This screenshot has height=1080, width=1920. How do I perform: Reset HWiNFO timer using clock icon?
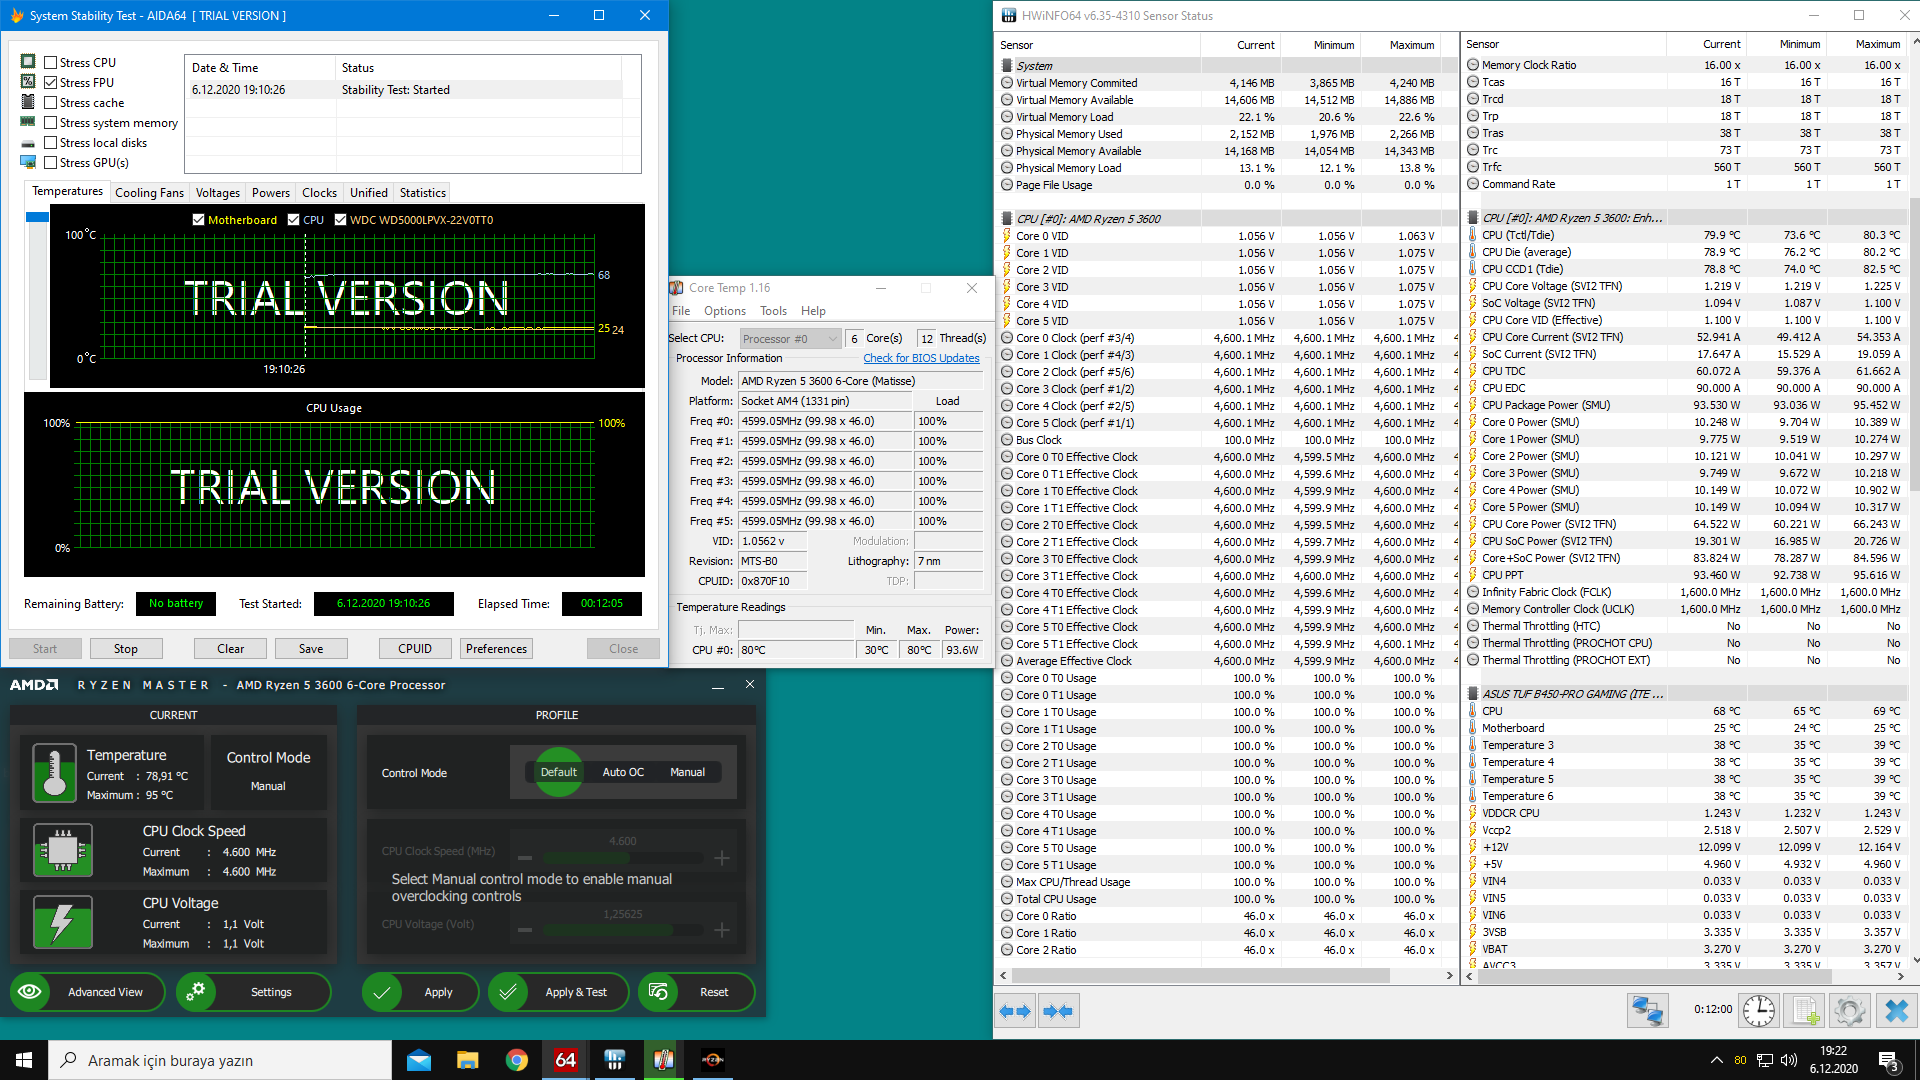point(1758,1011)
